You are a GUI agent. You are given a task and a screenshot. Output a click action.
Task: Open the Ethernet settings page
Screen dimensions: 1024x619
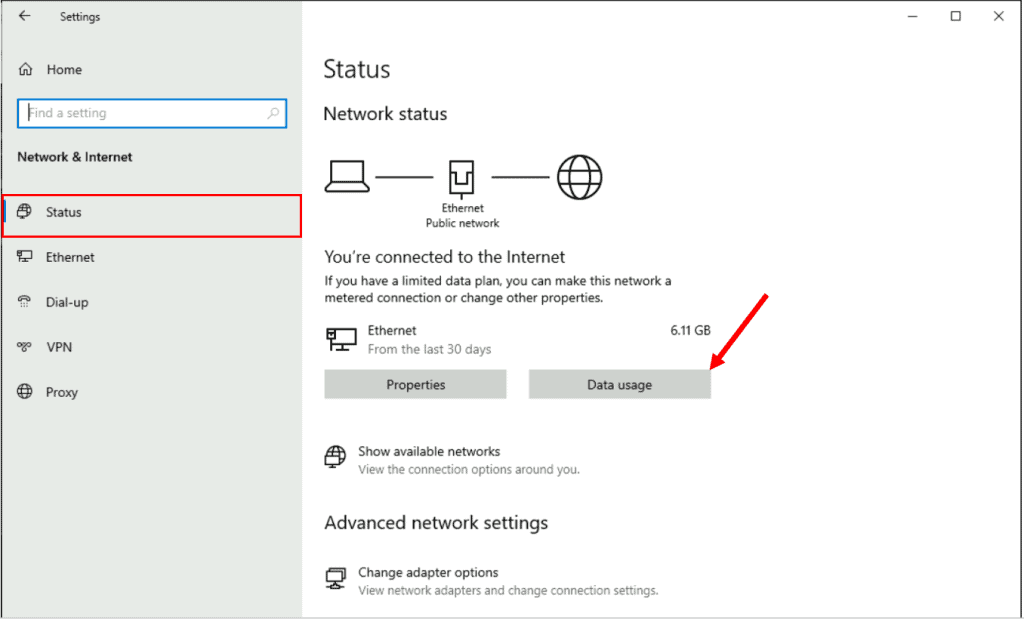(70, 257)
